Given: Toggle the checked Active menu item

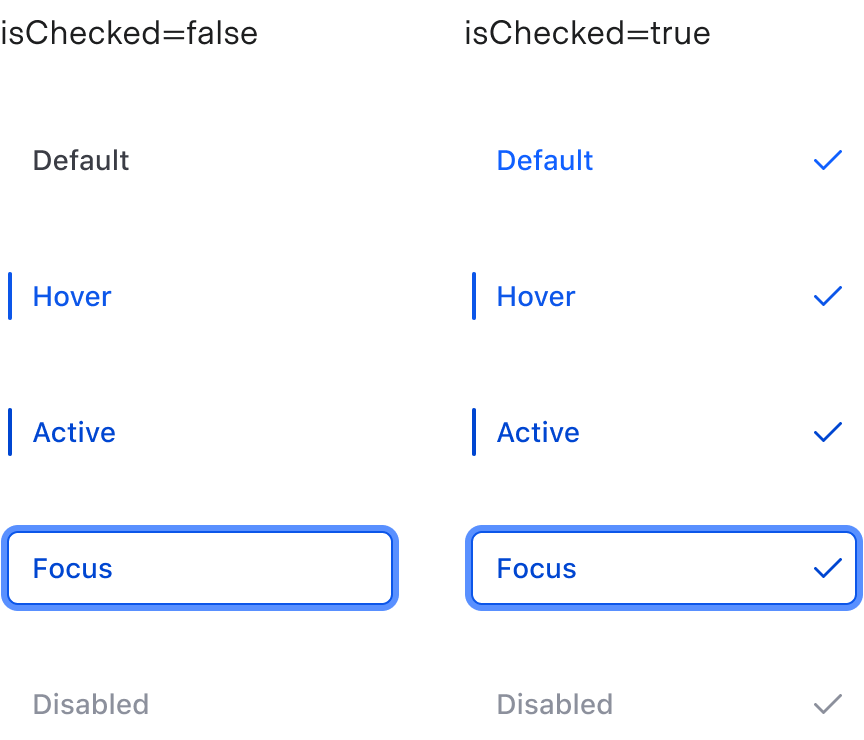Looking at the screenshot, I should coord(538,432).
